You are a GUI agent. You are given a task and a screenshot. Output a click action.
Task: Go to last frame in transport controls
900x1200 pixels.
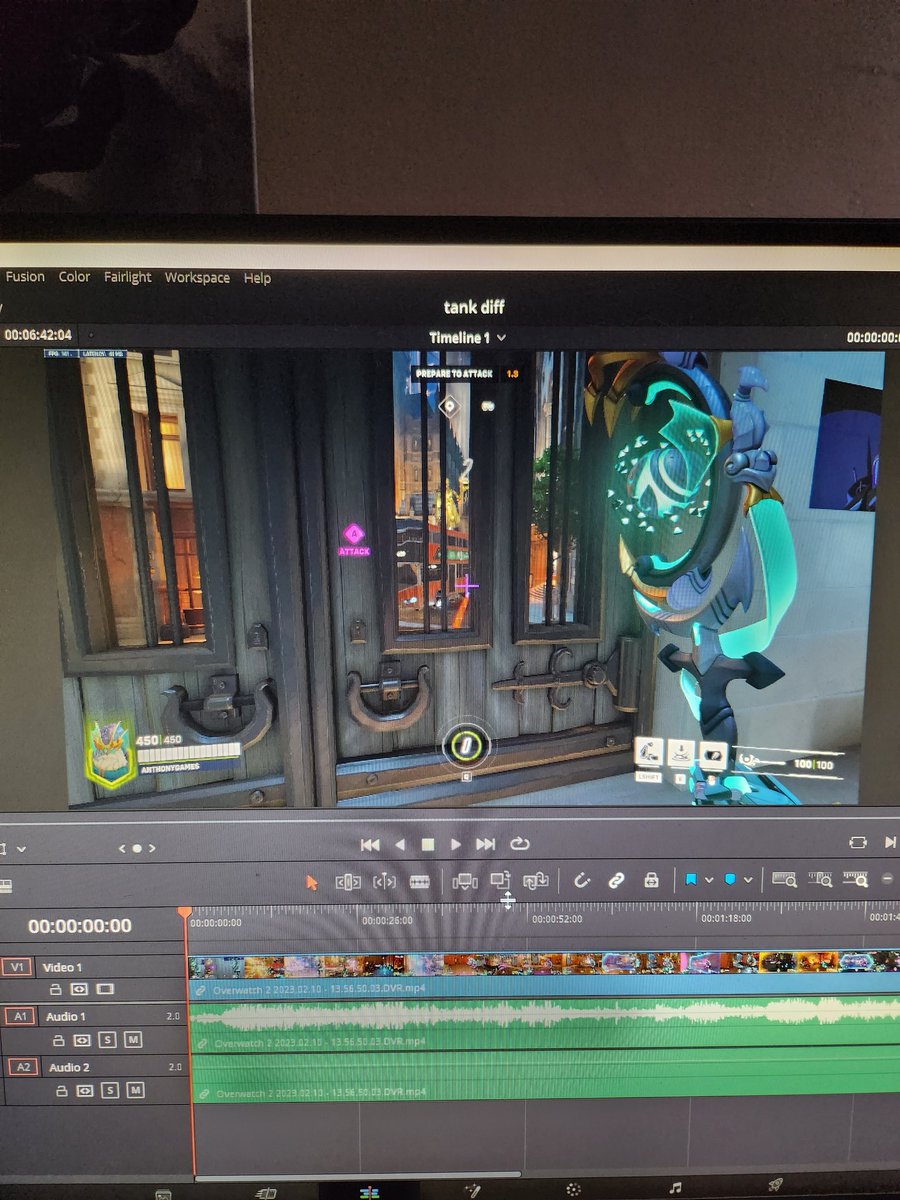[x=486, y=845]
